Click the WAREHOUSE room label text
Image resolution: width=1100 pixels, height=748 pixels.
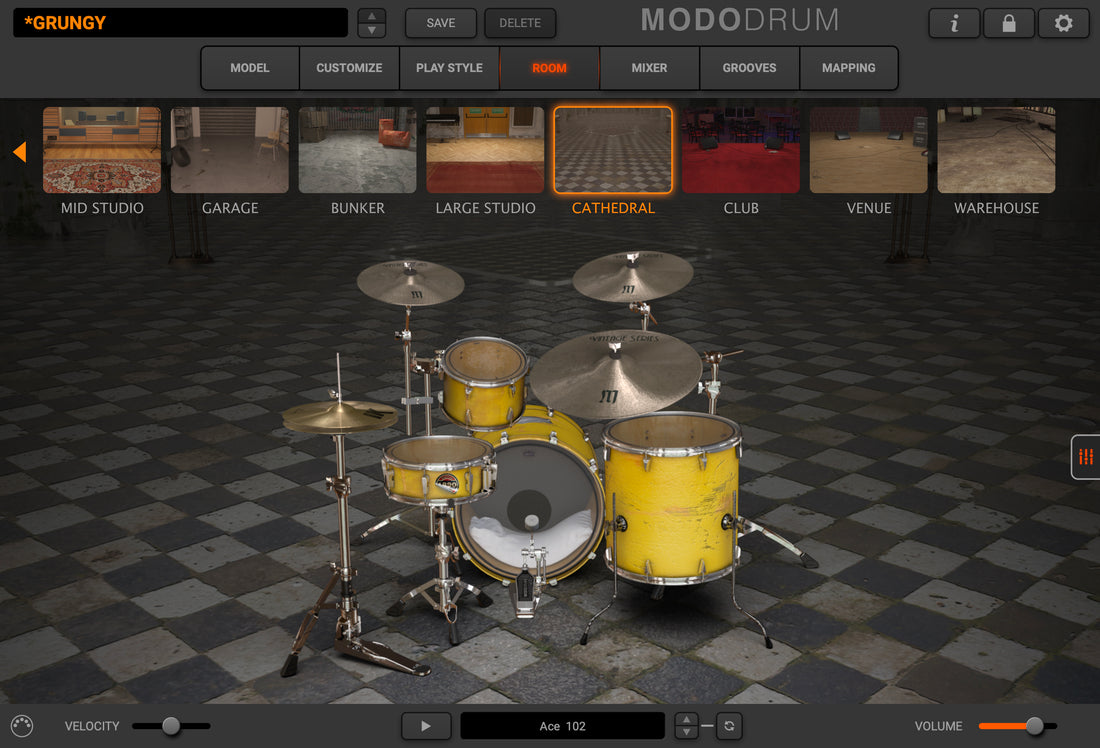[x=996, y=208]
